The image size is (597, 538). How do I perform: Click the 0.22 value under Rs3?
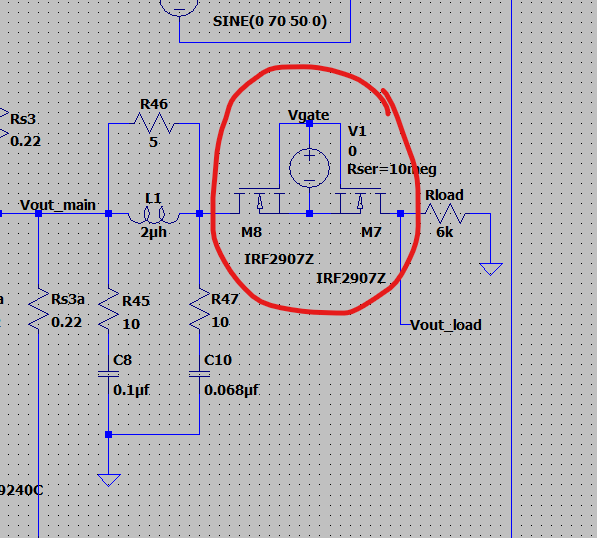[x=25, y=141]
